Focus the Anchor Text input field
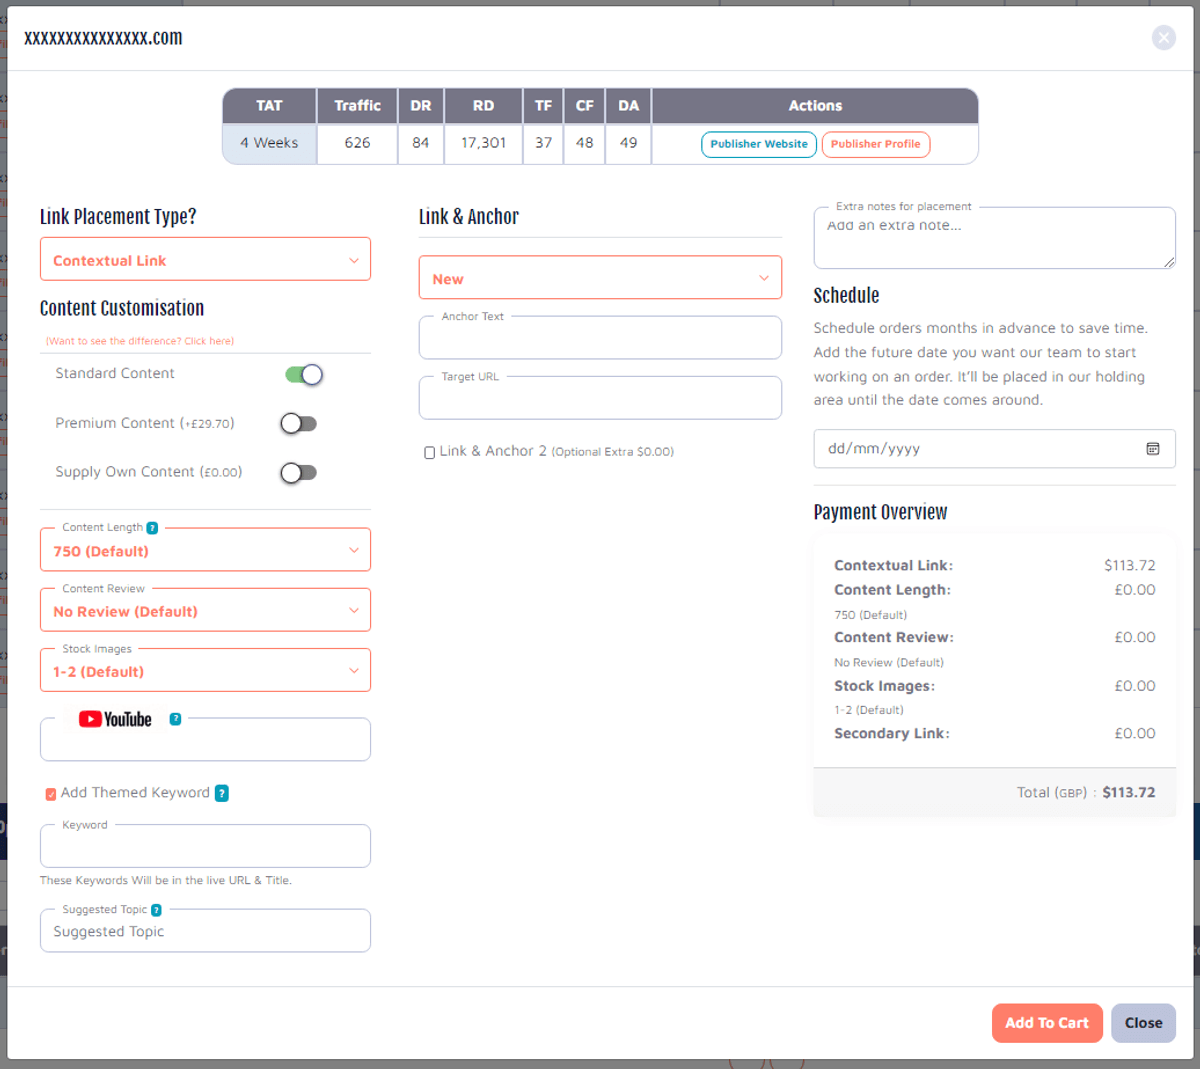 (x=600, y=338)
